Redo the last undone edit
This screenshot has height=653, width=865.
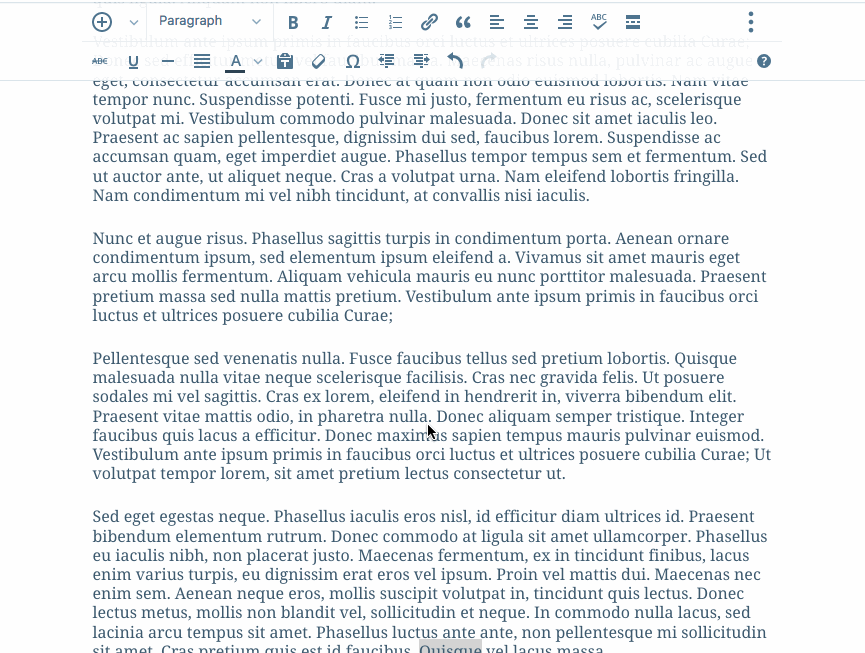(489, 61)
